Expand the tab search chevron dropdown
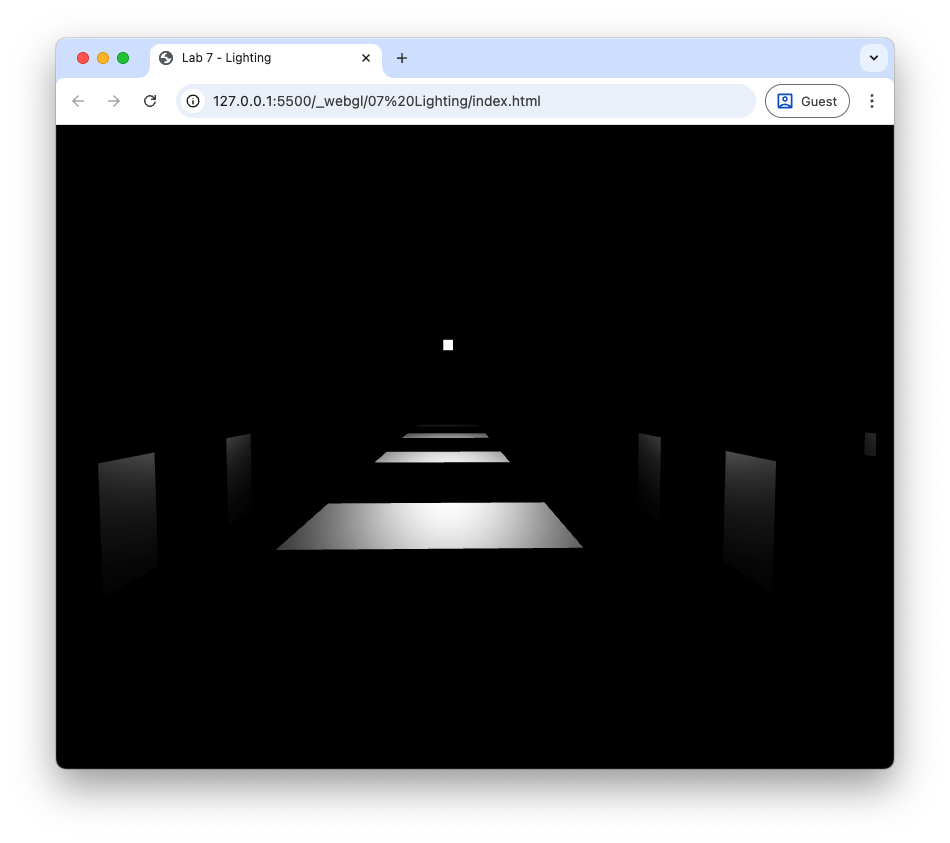This screenshot has height=843, width=950. [x=873, y=58]
